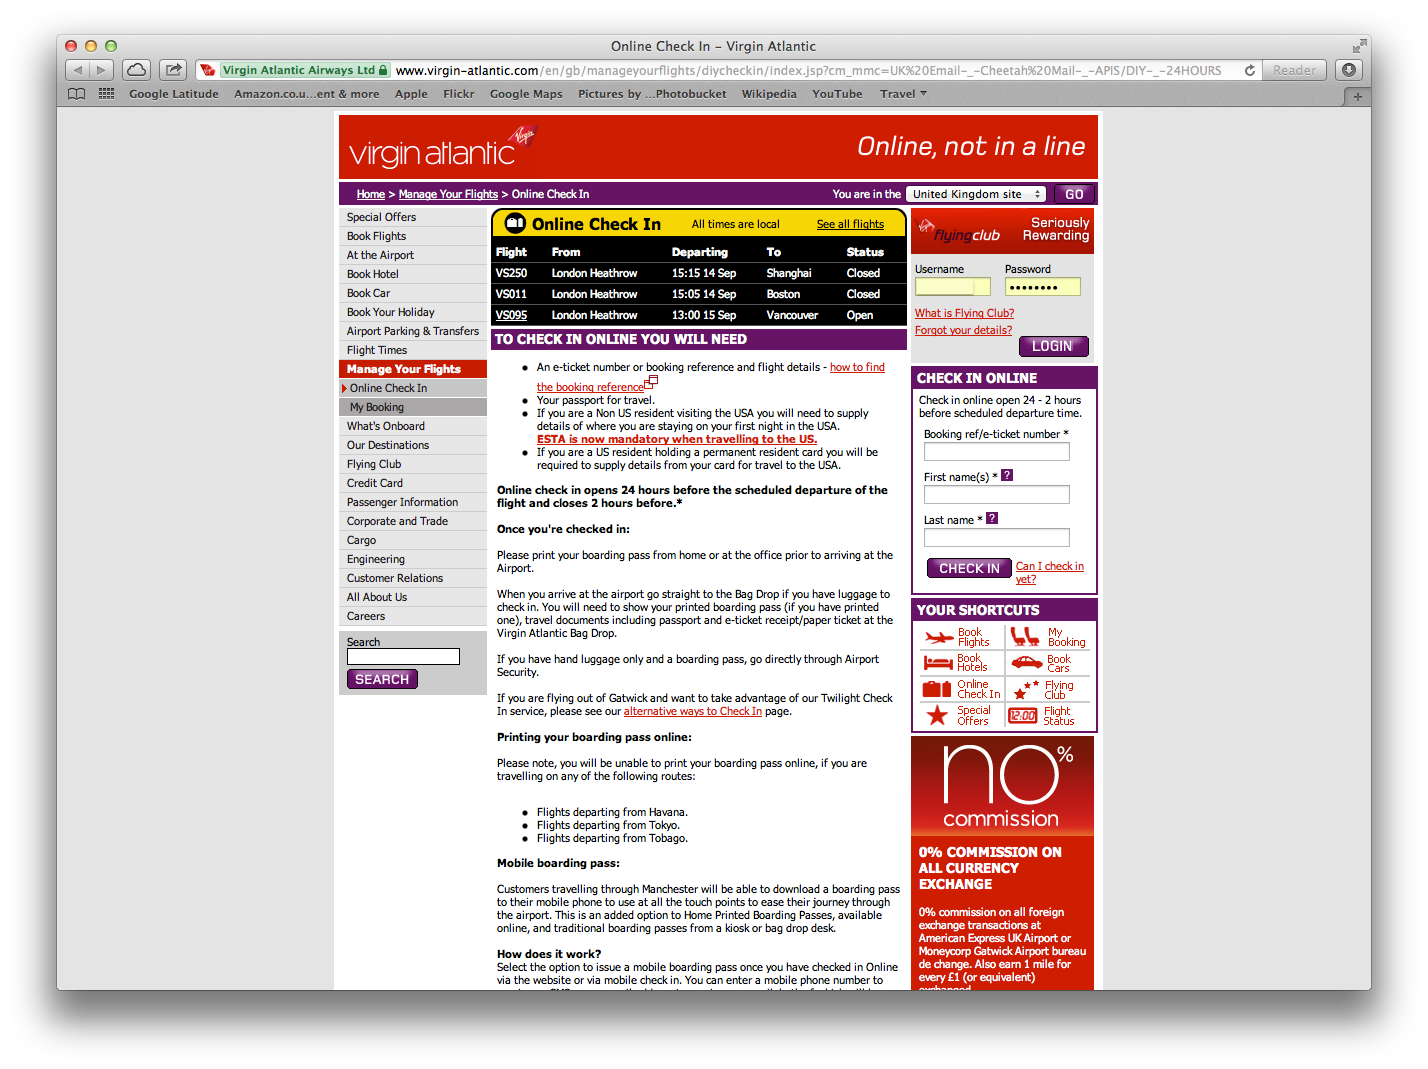This screenshot has width=1428, height=1069.
Task: Open Wikipedia bookmark
Action: click(x=769, y=94)
